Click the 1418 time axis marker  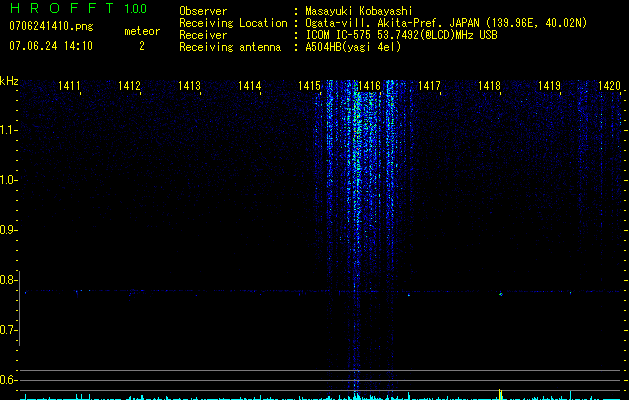click(489, 85)
